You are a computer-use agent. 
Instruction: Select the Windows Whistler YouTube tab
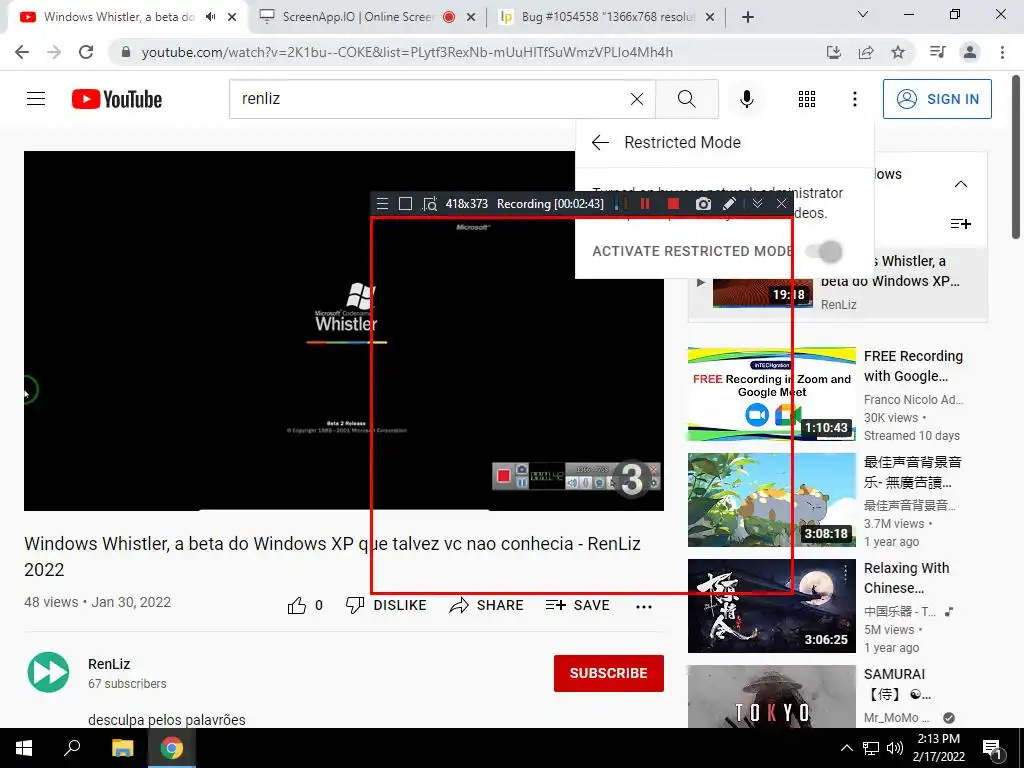tap(119, 17)
